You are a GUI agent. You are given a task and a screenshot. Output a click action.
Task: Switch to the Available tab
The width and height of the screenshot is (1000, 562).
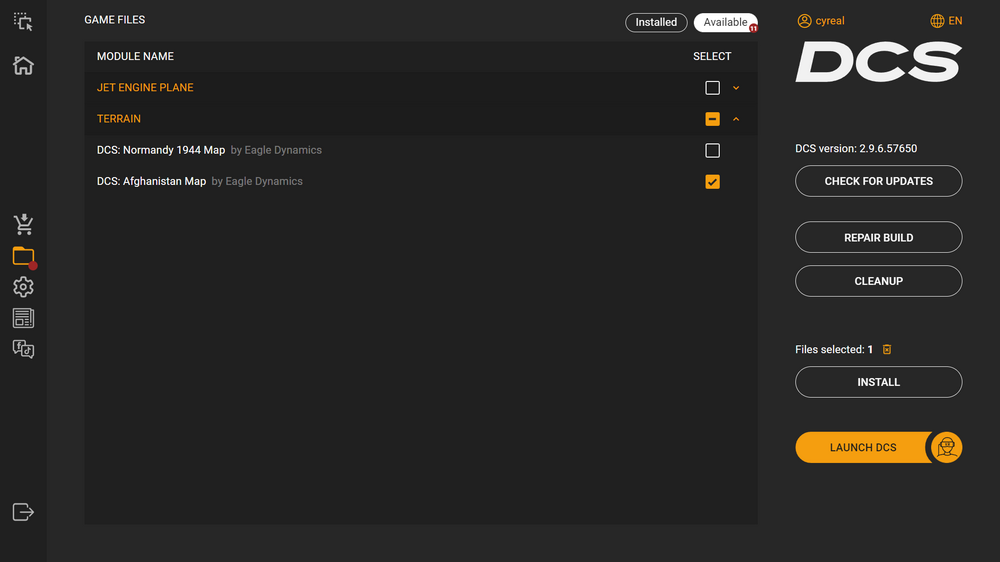[725, 22]
